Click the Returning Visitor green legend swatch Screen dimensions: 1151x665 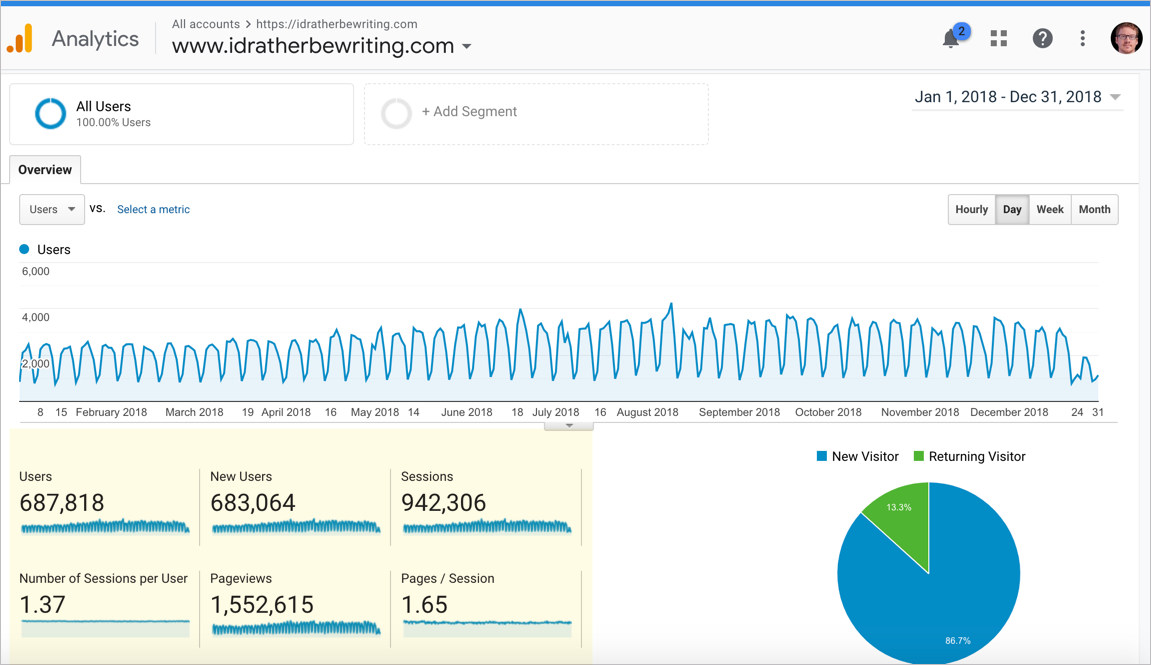[x=919, y=457]
